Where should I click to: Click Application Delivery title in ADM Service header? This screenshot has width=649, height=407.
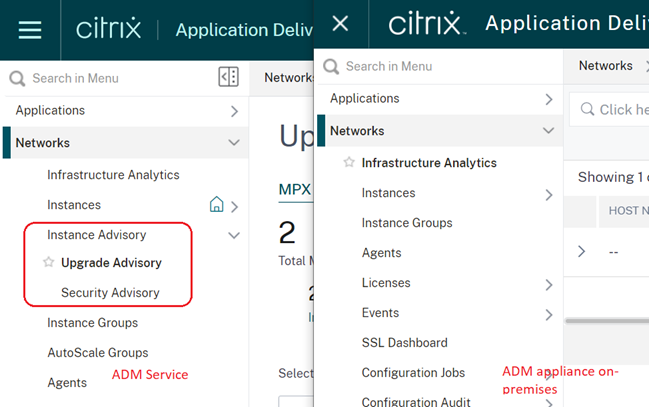(x=244, y=30)
